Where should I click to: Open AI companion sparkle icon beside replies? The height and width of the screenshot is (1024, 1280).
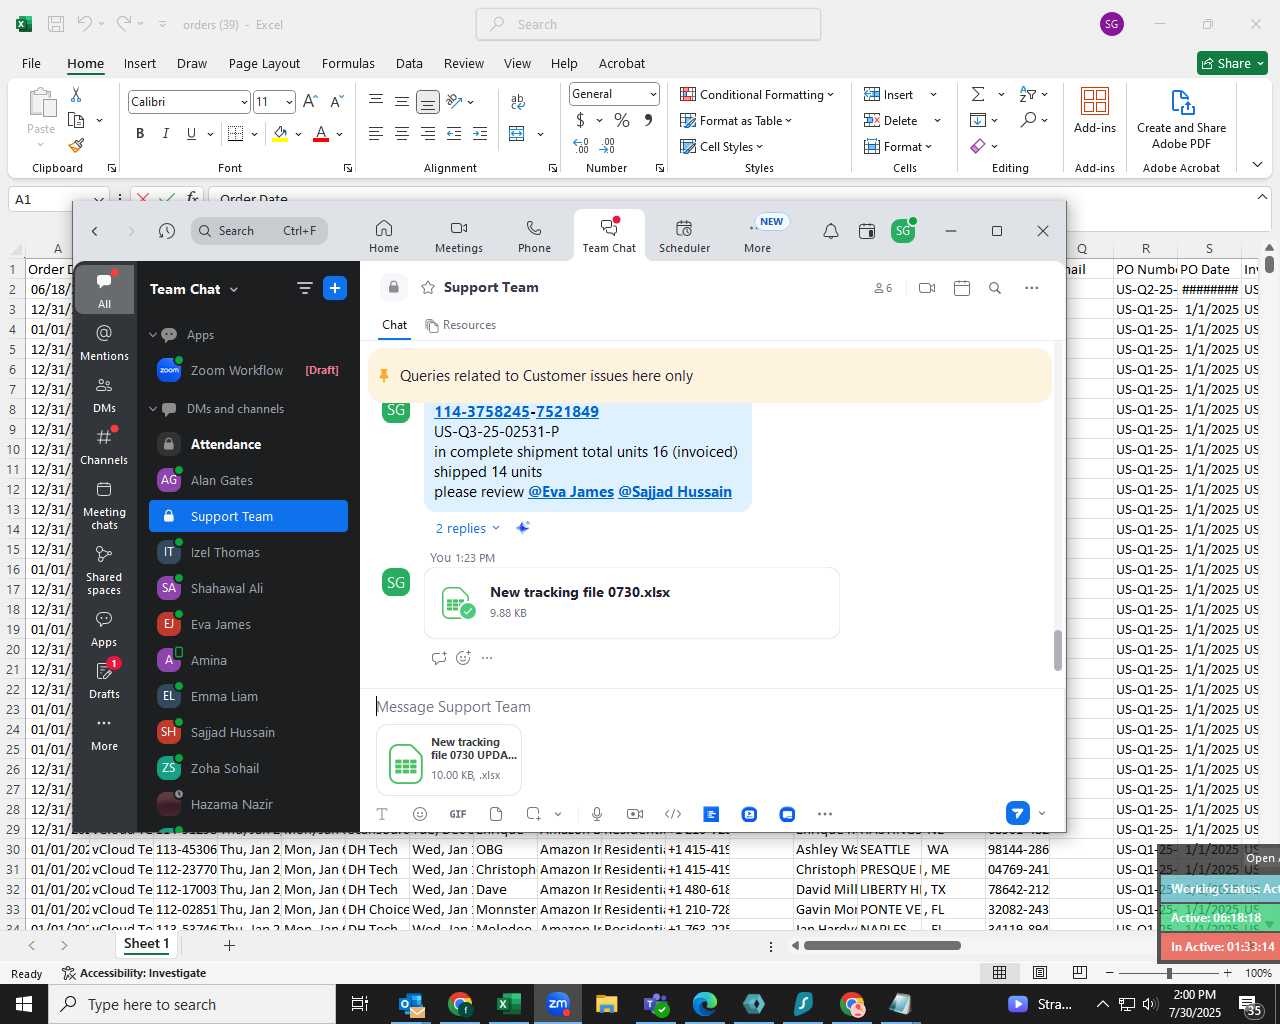coord(522,528)
